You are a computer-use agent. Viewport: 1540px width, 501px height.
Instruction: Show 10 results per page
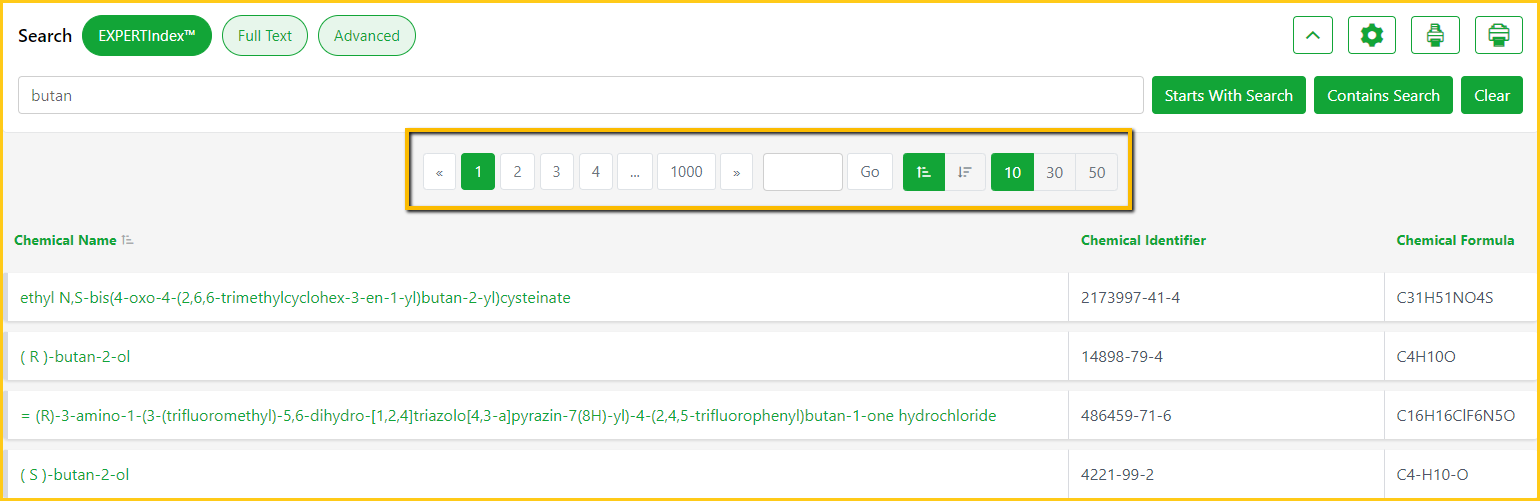pyautogui.click(x=1012, y=172)
